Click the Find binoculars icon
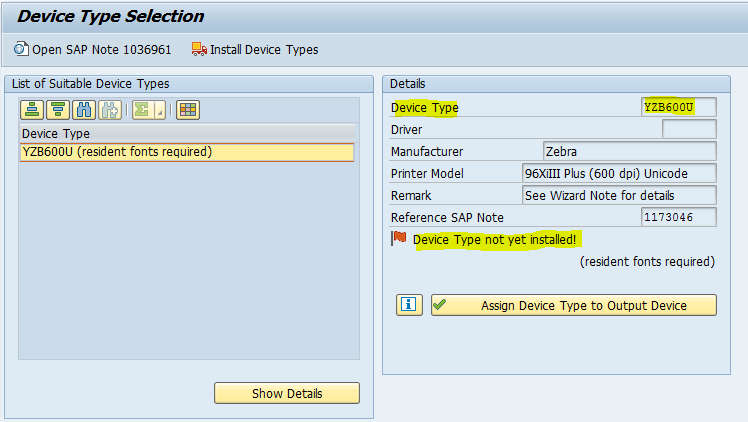This screenshot has width=748, height=422. tap(84, 110)
